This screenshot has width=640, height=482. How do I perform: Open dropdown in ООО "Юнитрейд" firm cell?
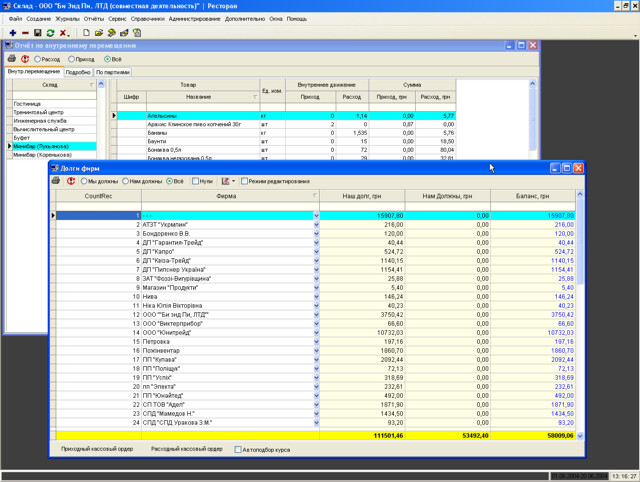[316, 331]
